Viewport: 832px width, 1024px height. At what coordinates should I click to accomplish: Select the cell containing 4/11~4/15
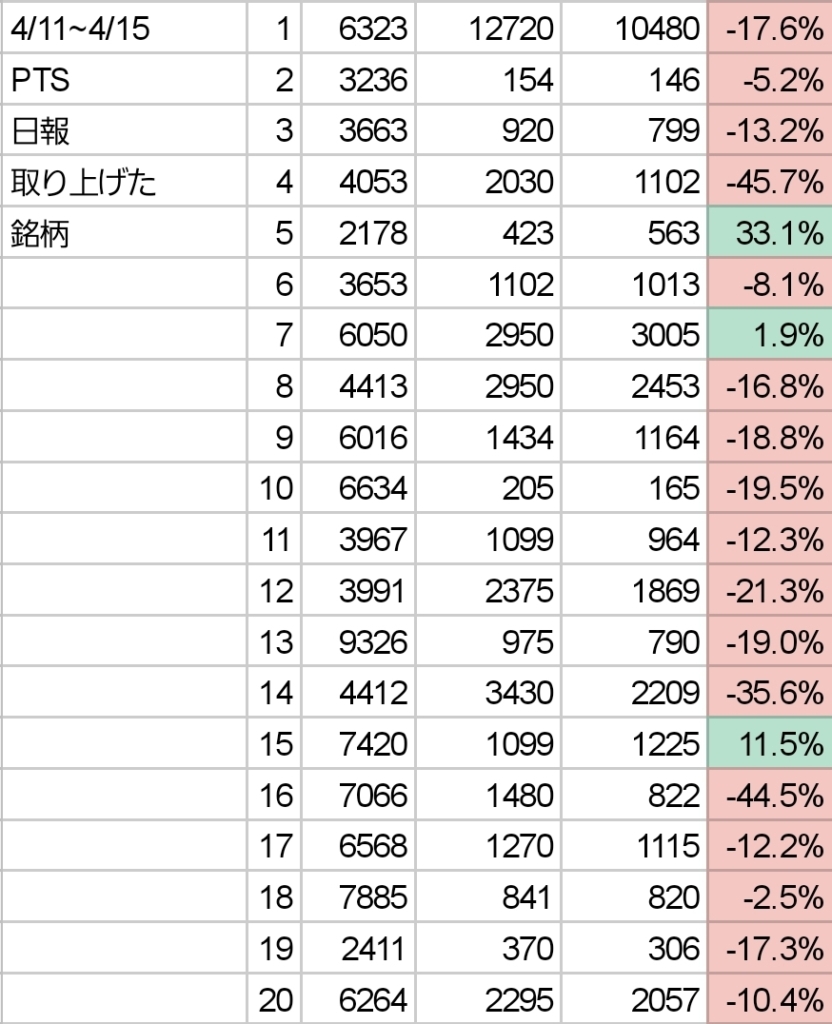tap(124, 27)
